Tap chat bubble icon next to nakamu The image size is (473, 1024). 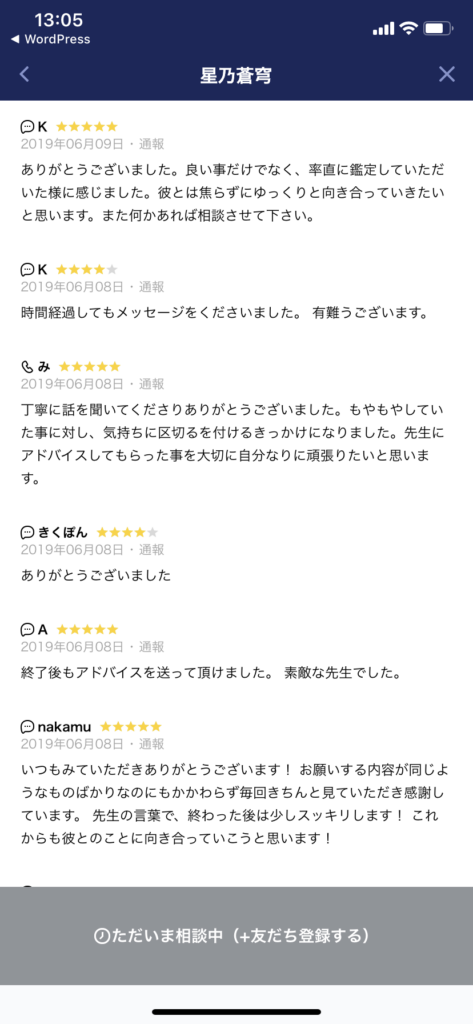point(27,726)
